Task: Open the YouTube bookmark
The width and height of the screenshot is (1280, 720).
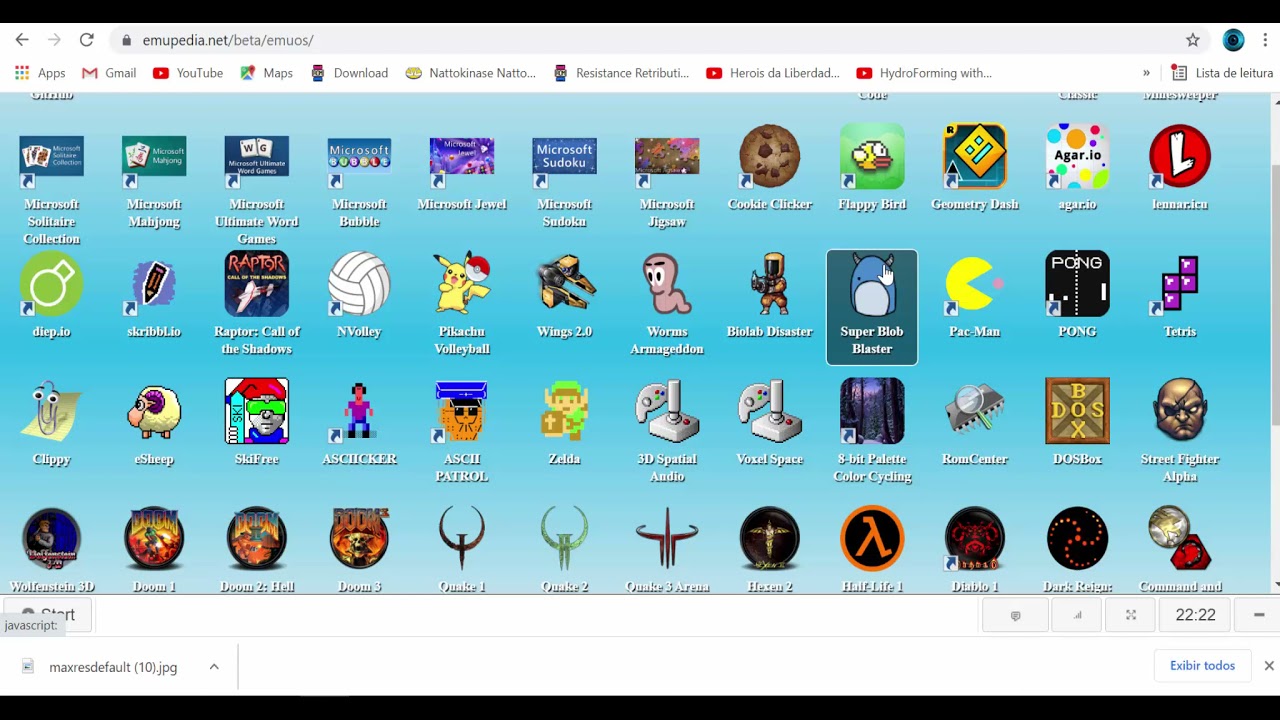Action: (x=188, y=73)
